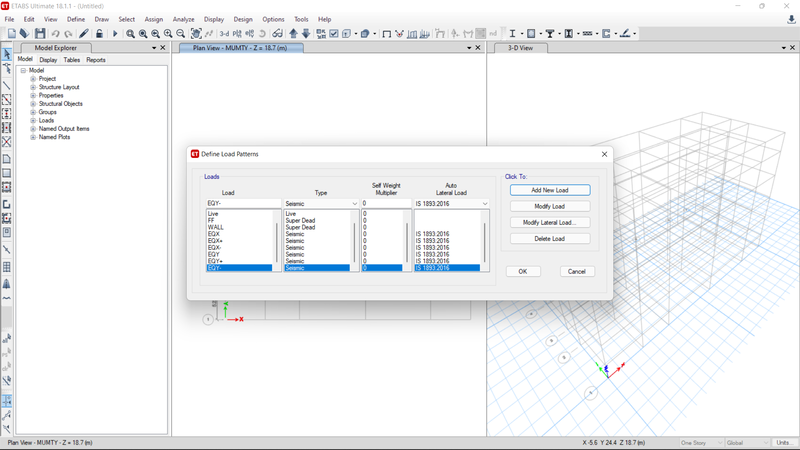This screenshot has width=800, height=450.
Task: Open the Assign menu
Action: coord(154,19)
